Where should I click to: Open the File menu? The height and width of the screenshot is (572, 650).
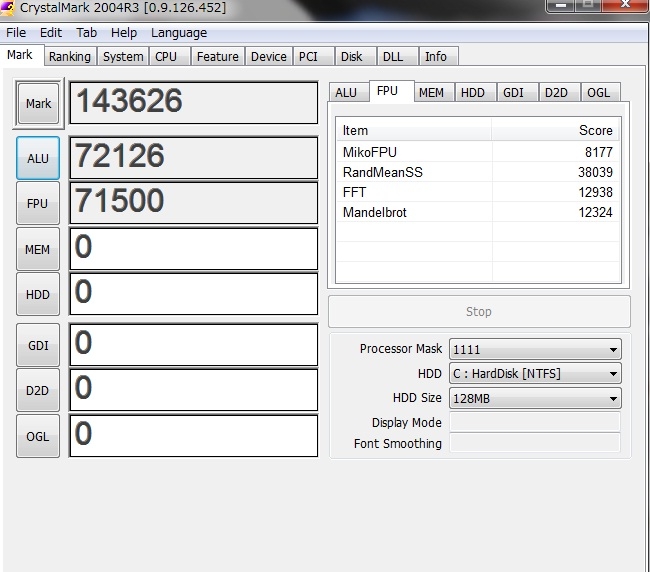coord(16,32)
